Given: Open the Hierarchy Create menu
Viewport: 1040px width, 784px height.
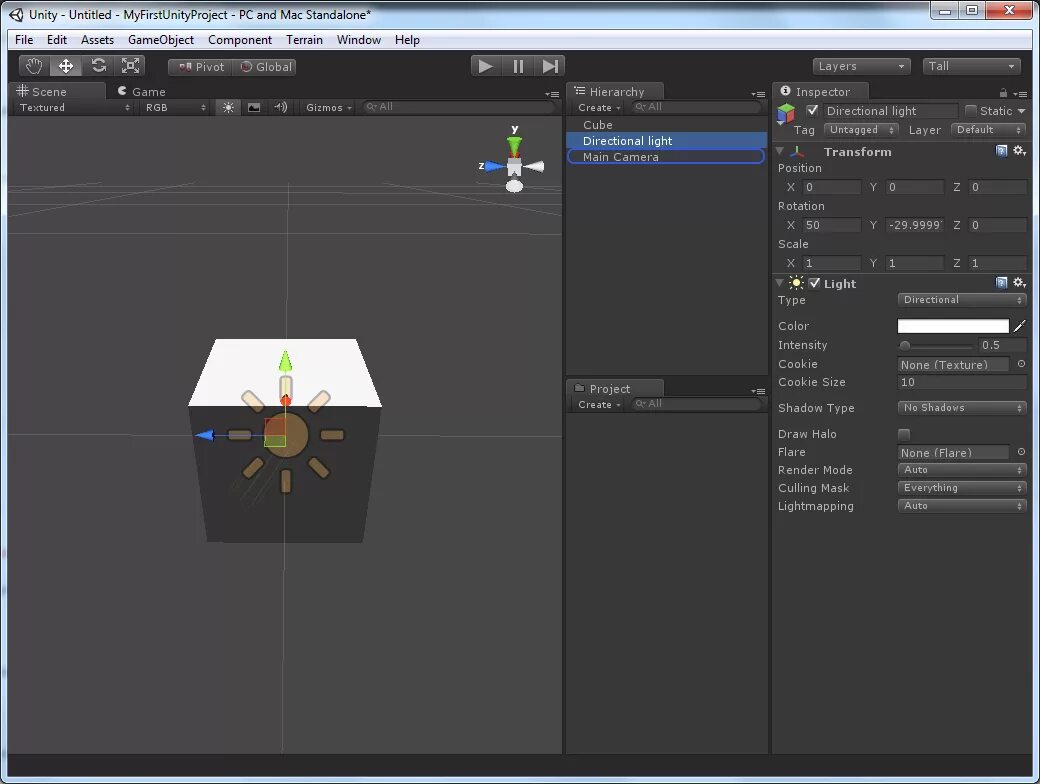Looking at the screenshot, I should [x=598, y=107].
